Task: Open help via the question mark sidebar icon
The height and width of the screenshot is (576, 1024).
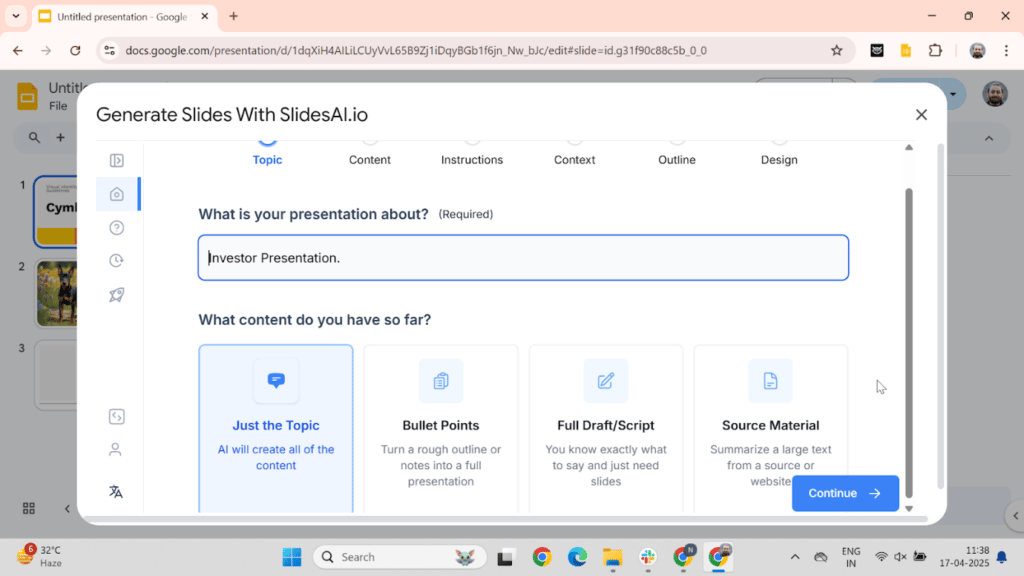Action: (116, 227)
